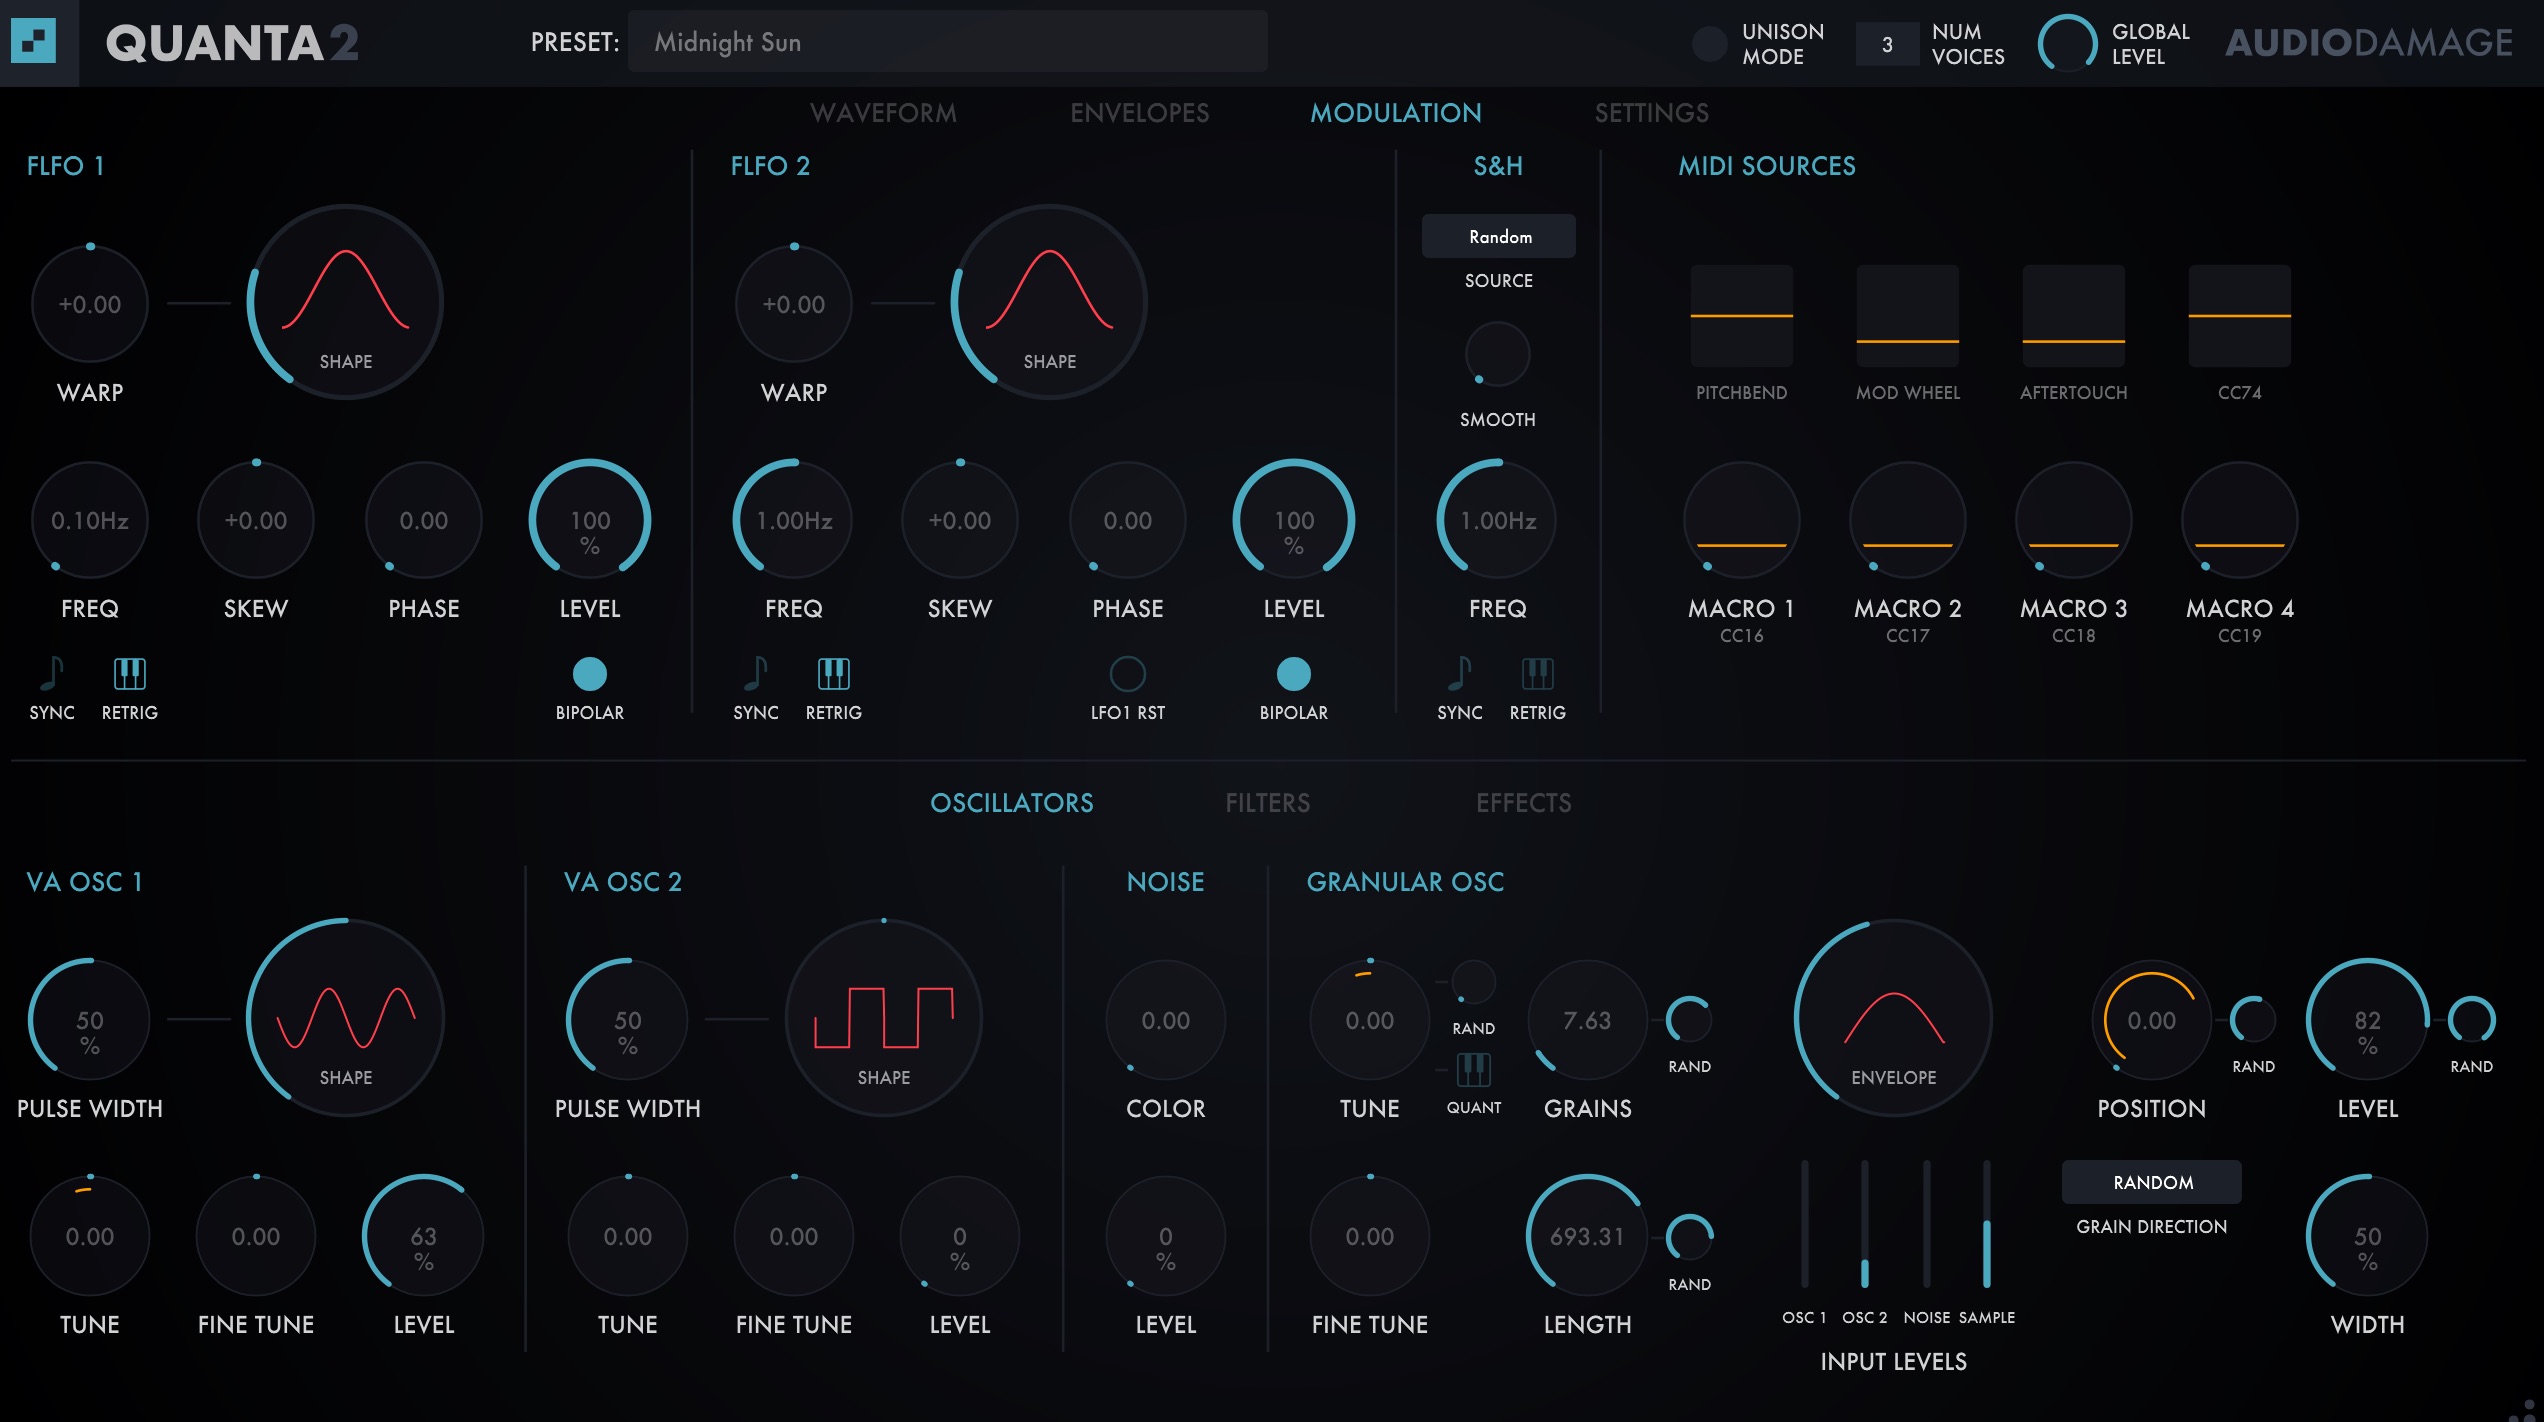
Task: Disable FLFO 1 bipolar toggle
Action: [x=589, y=674]
